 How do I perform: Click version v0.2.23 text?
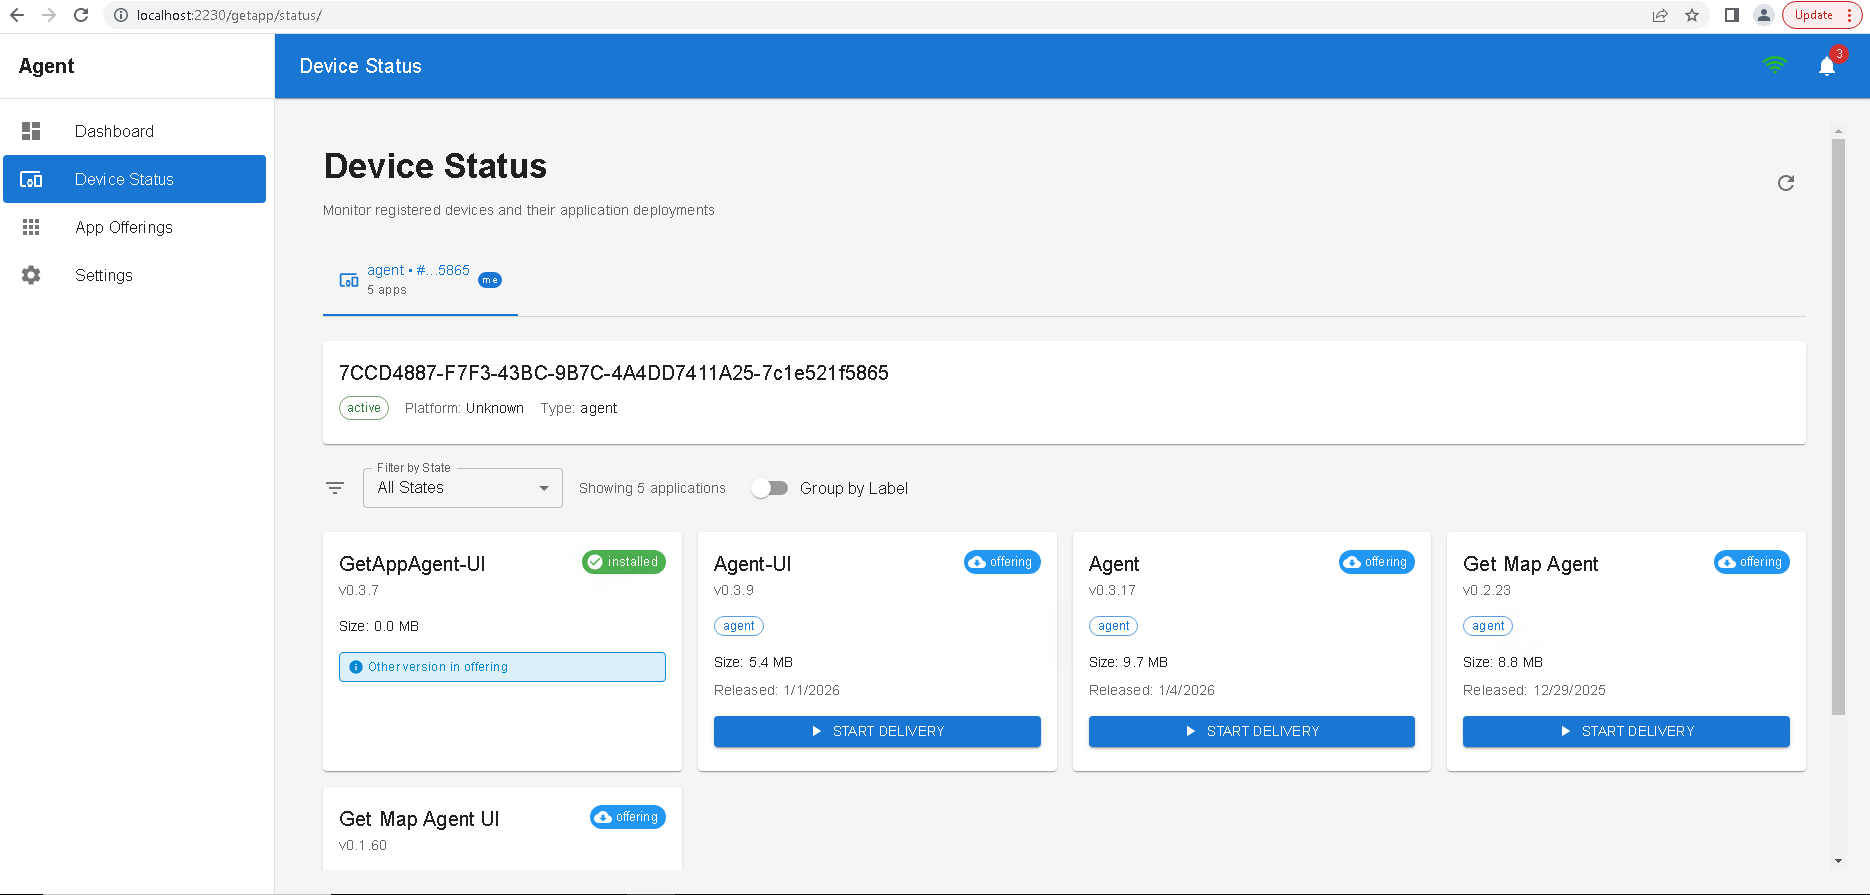[x=1487, y=590]
